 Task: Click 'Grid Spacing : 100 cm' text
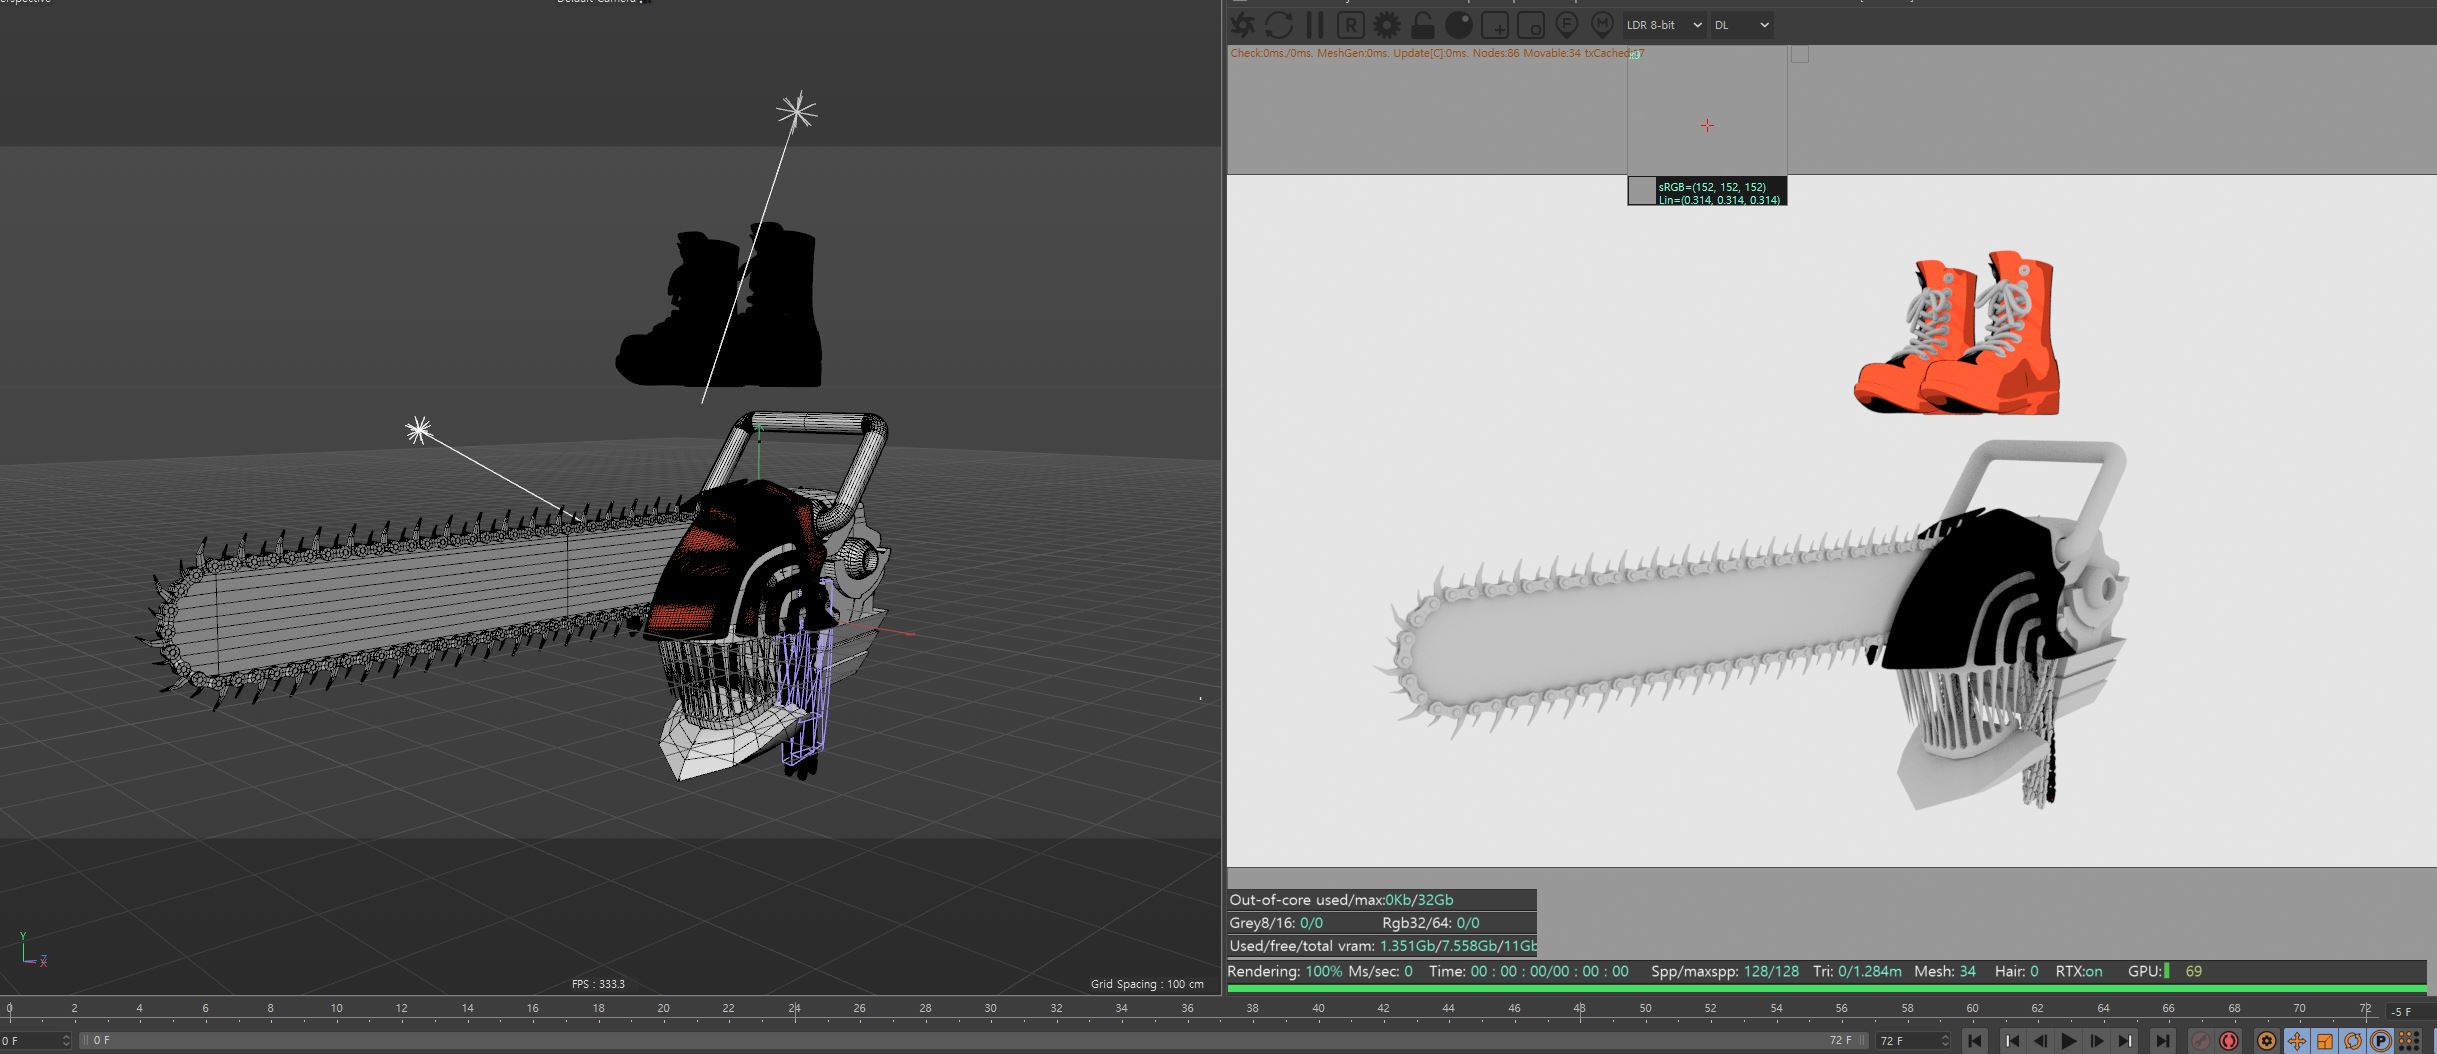coord(1147,984)
